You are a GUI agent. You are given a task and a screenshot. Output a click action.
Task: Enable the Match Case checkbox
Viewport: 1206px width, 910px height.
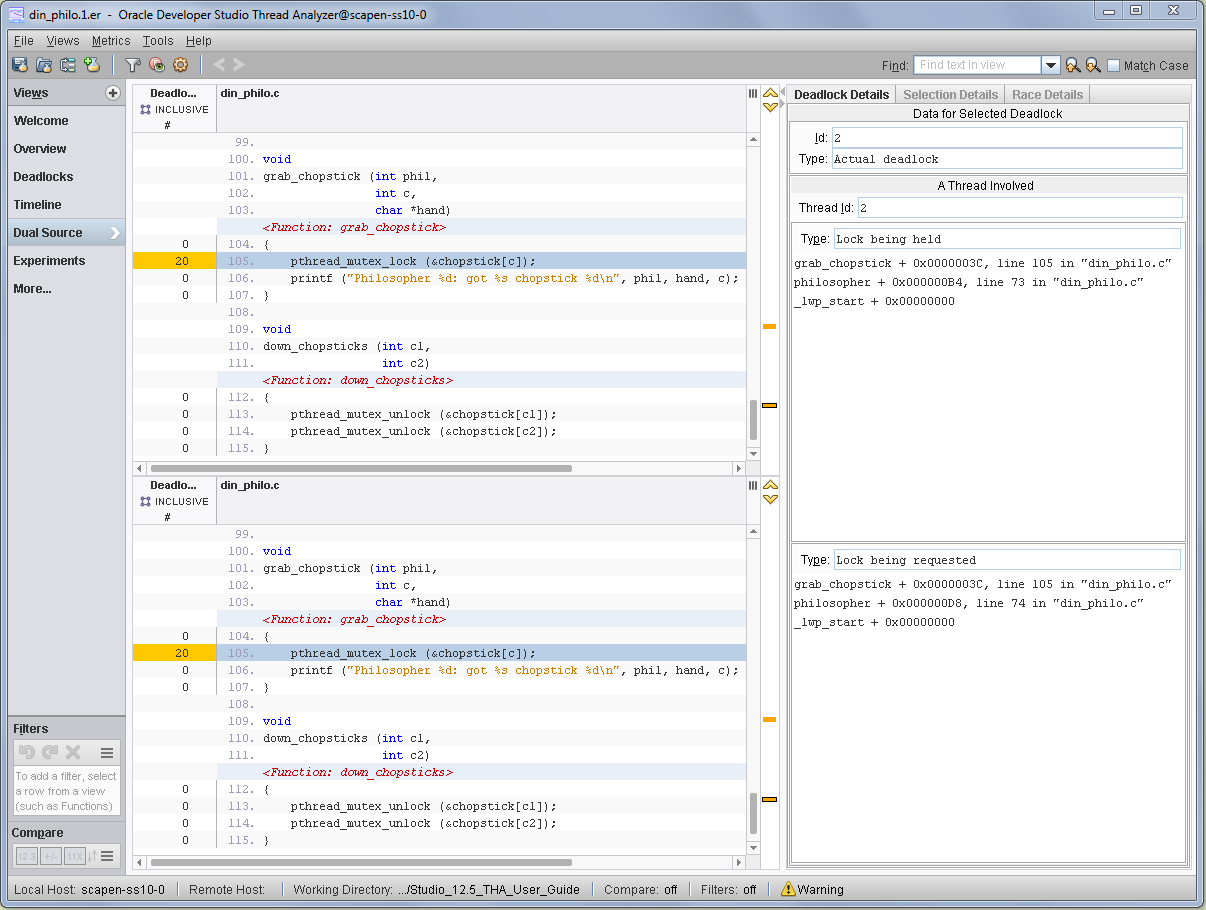click(1114, 66)
